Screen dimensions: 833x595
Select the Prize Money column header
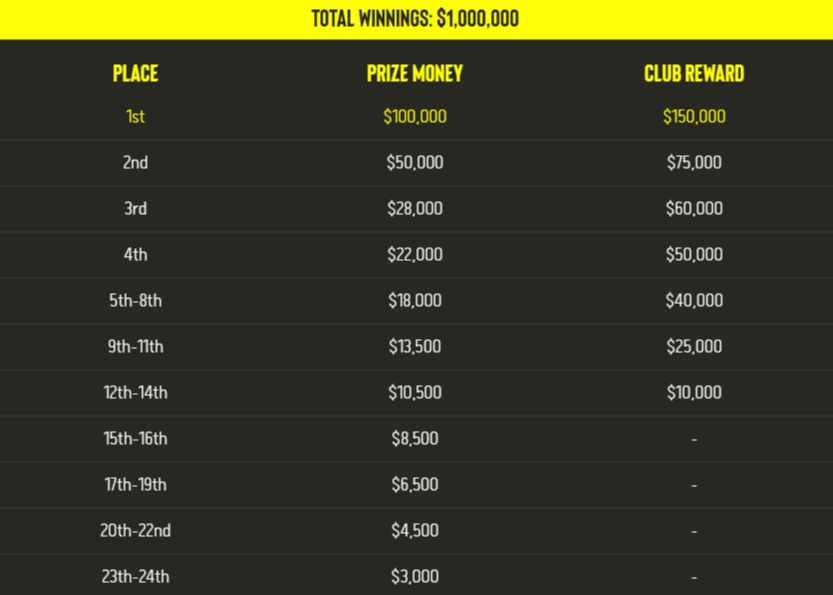(415, 73)
